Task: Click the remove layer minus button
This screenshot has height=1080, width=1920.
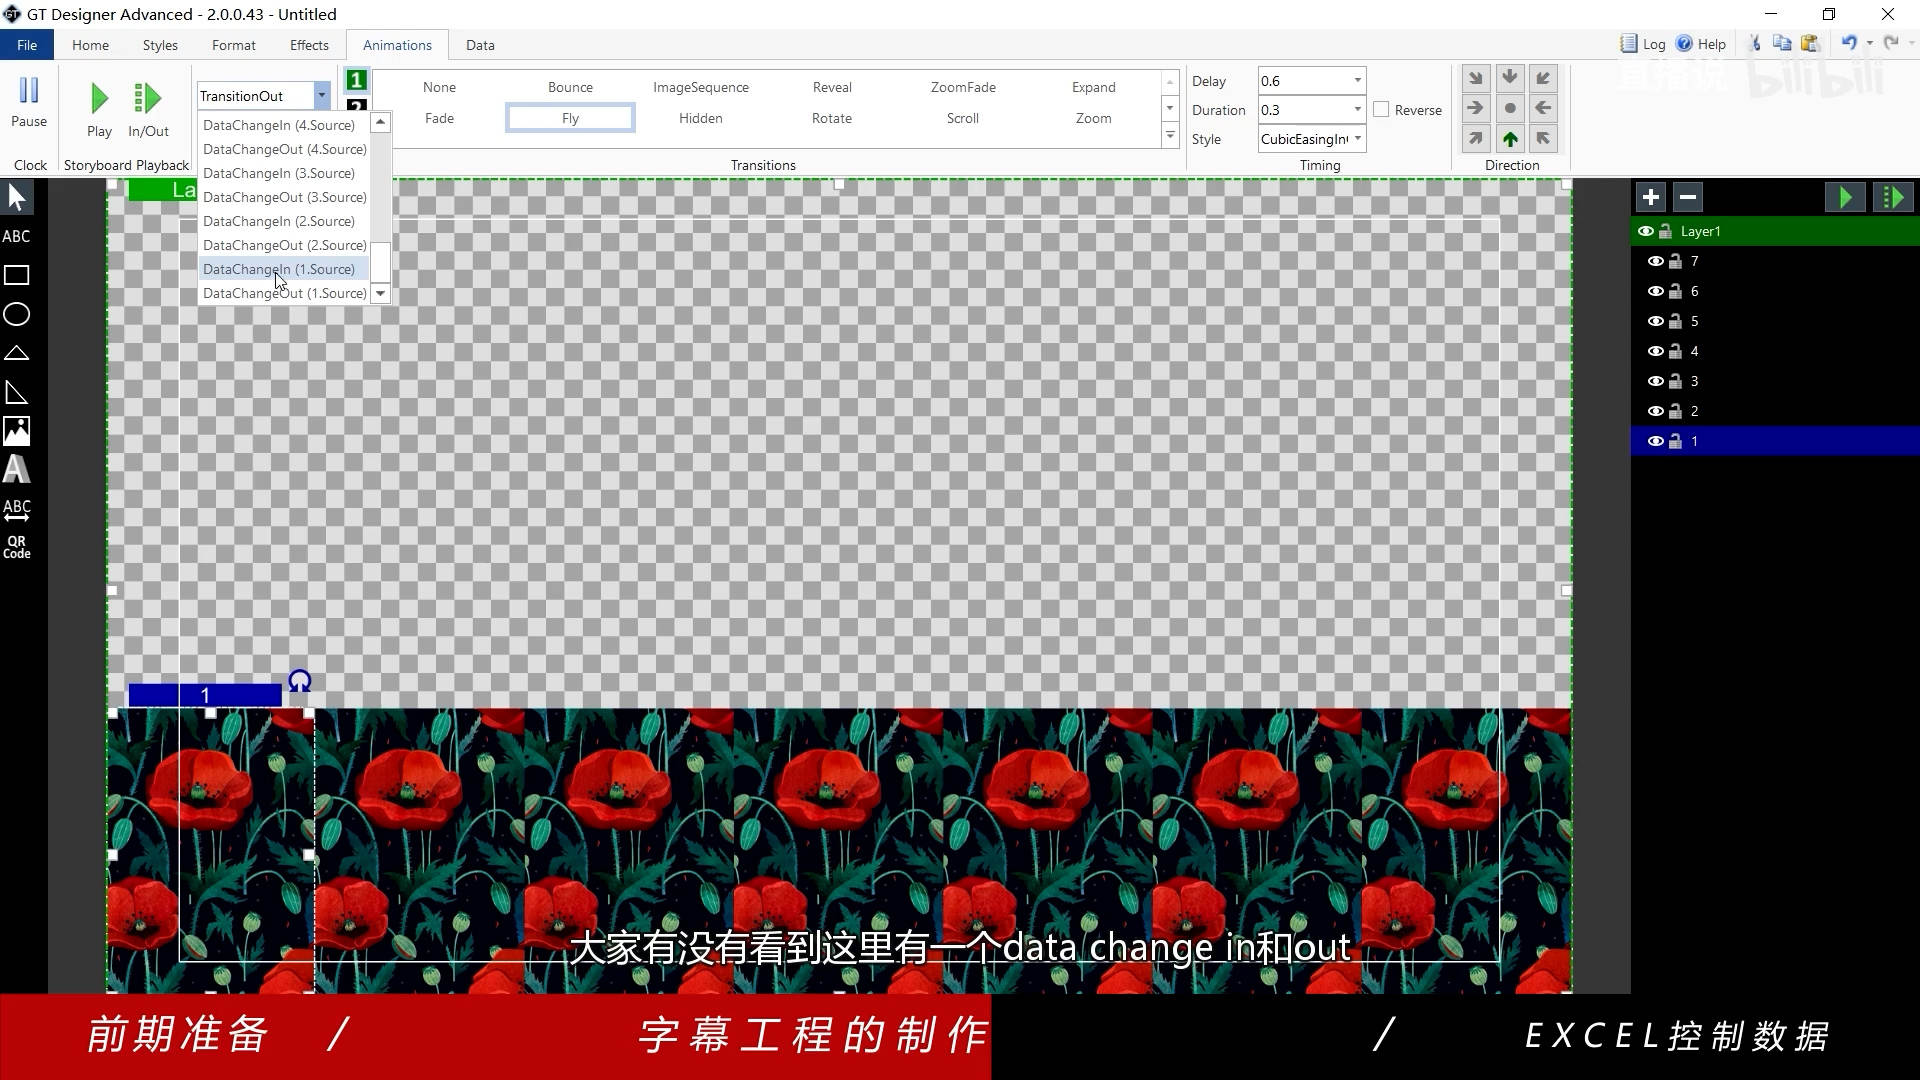Action: pos(1688,197)
